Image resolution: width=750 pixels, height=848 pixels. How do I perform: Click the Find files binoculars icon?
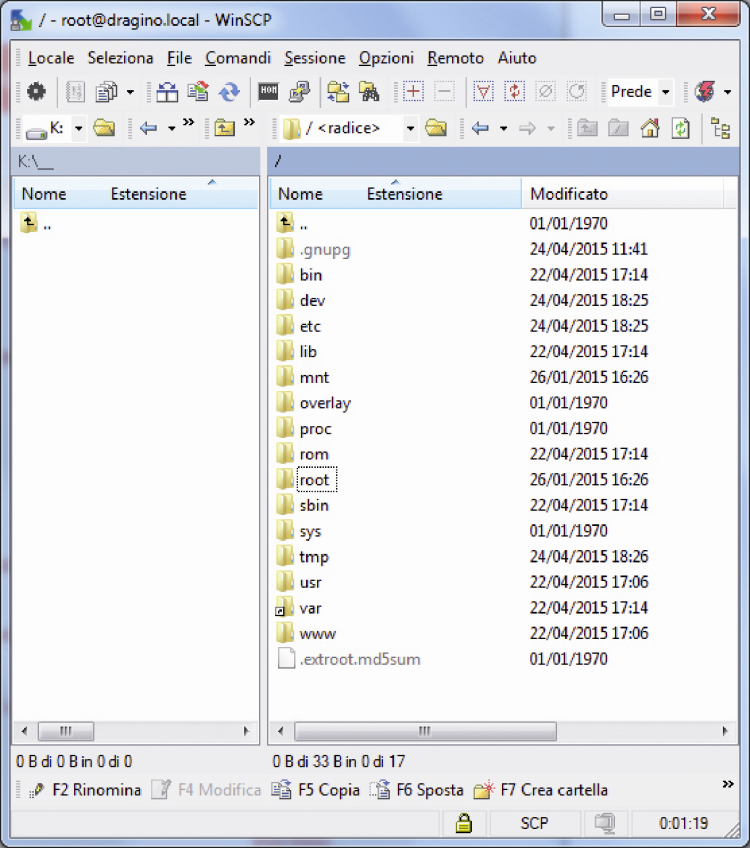tap(369, 91)
